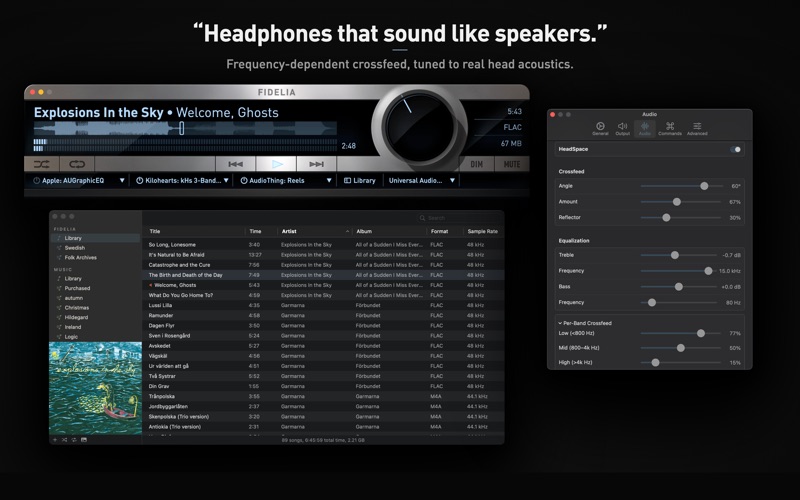The height and width of the screenshot is (500, 800).
Task: Click the Bass slider handle
Action: 679,287
